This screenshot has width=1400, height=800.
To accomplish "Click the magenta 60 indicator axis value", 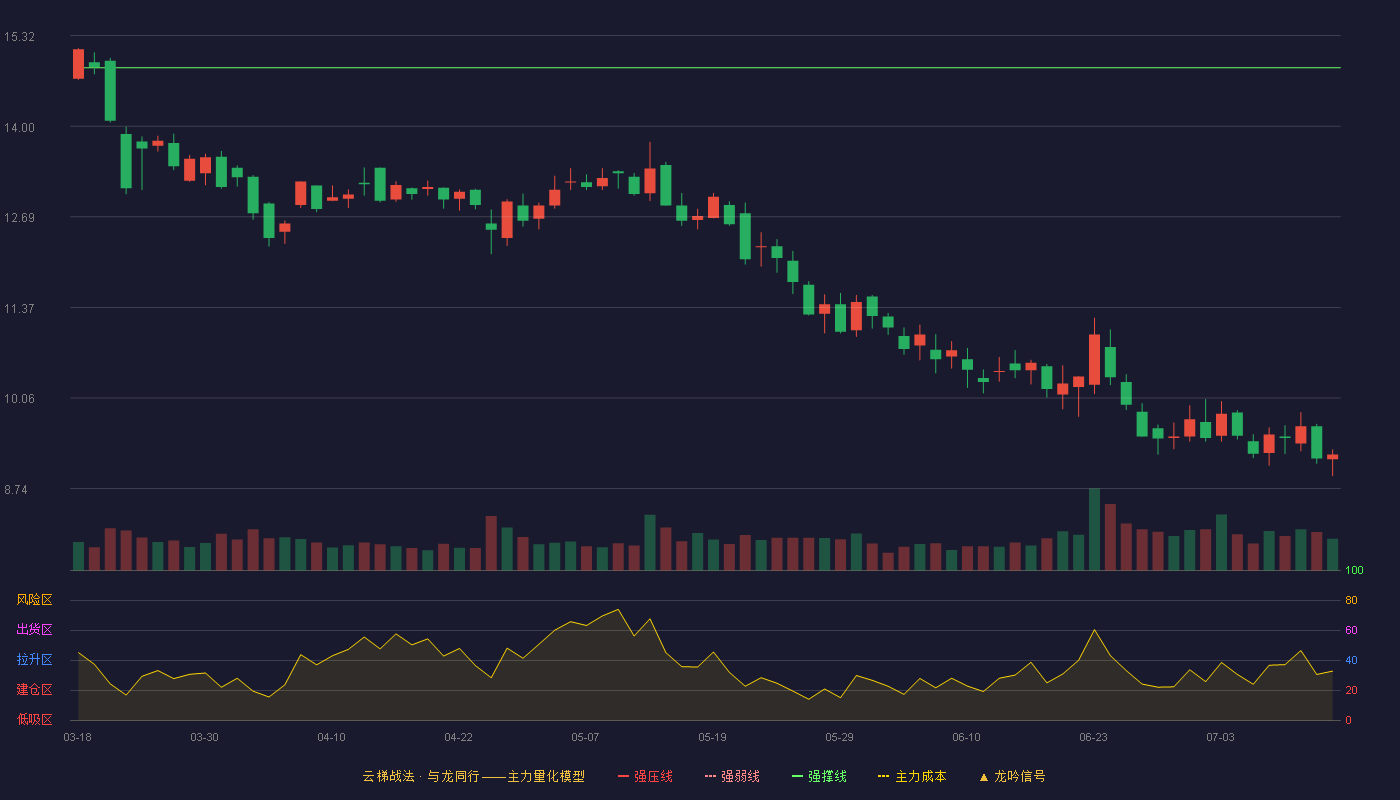I will point(1351,631).
